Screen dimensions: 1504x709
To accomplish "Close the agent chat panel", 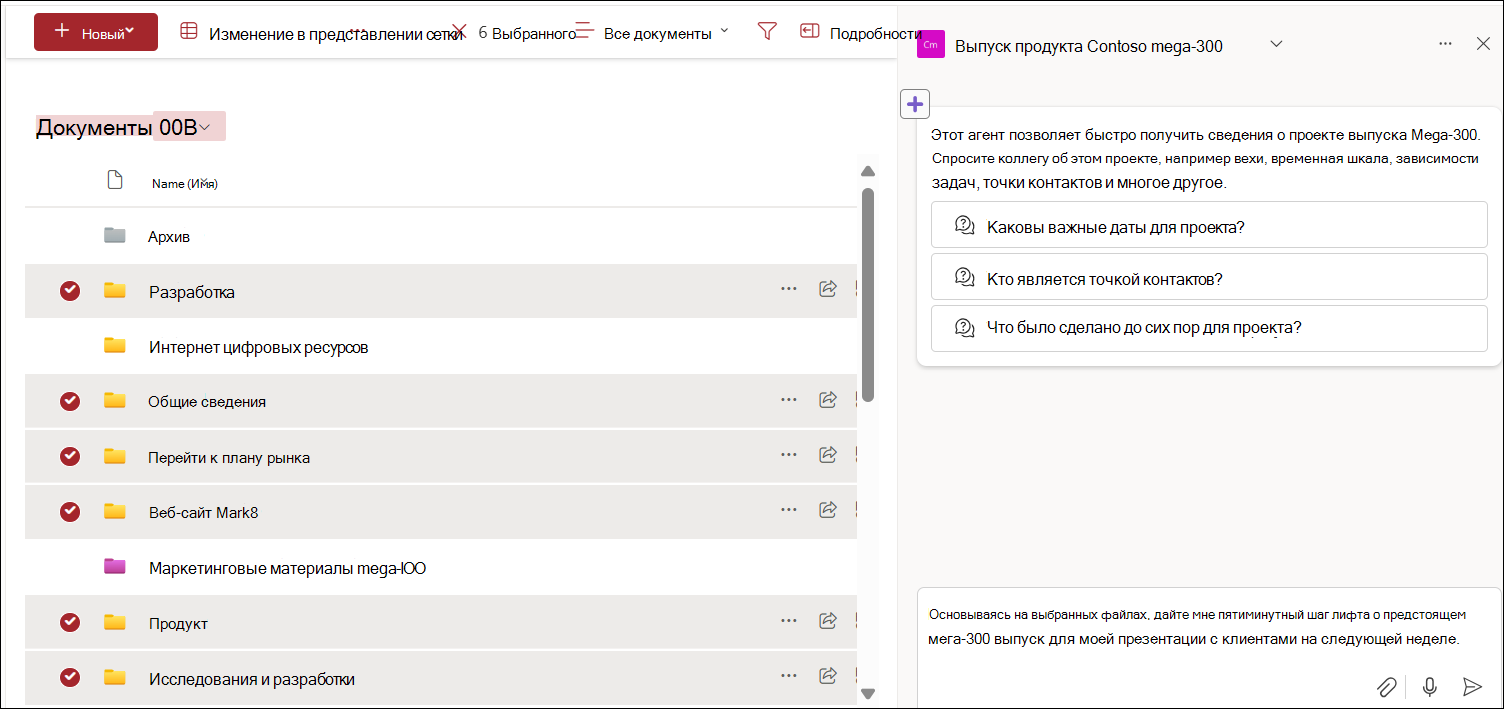I will 1483,44.
